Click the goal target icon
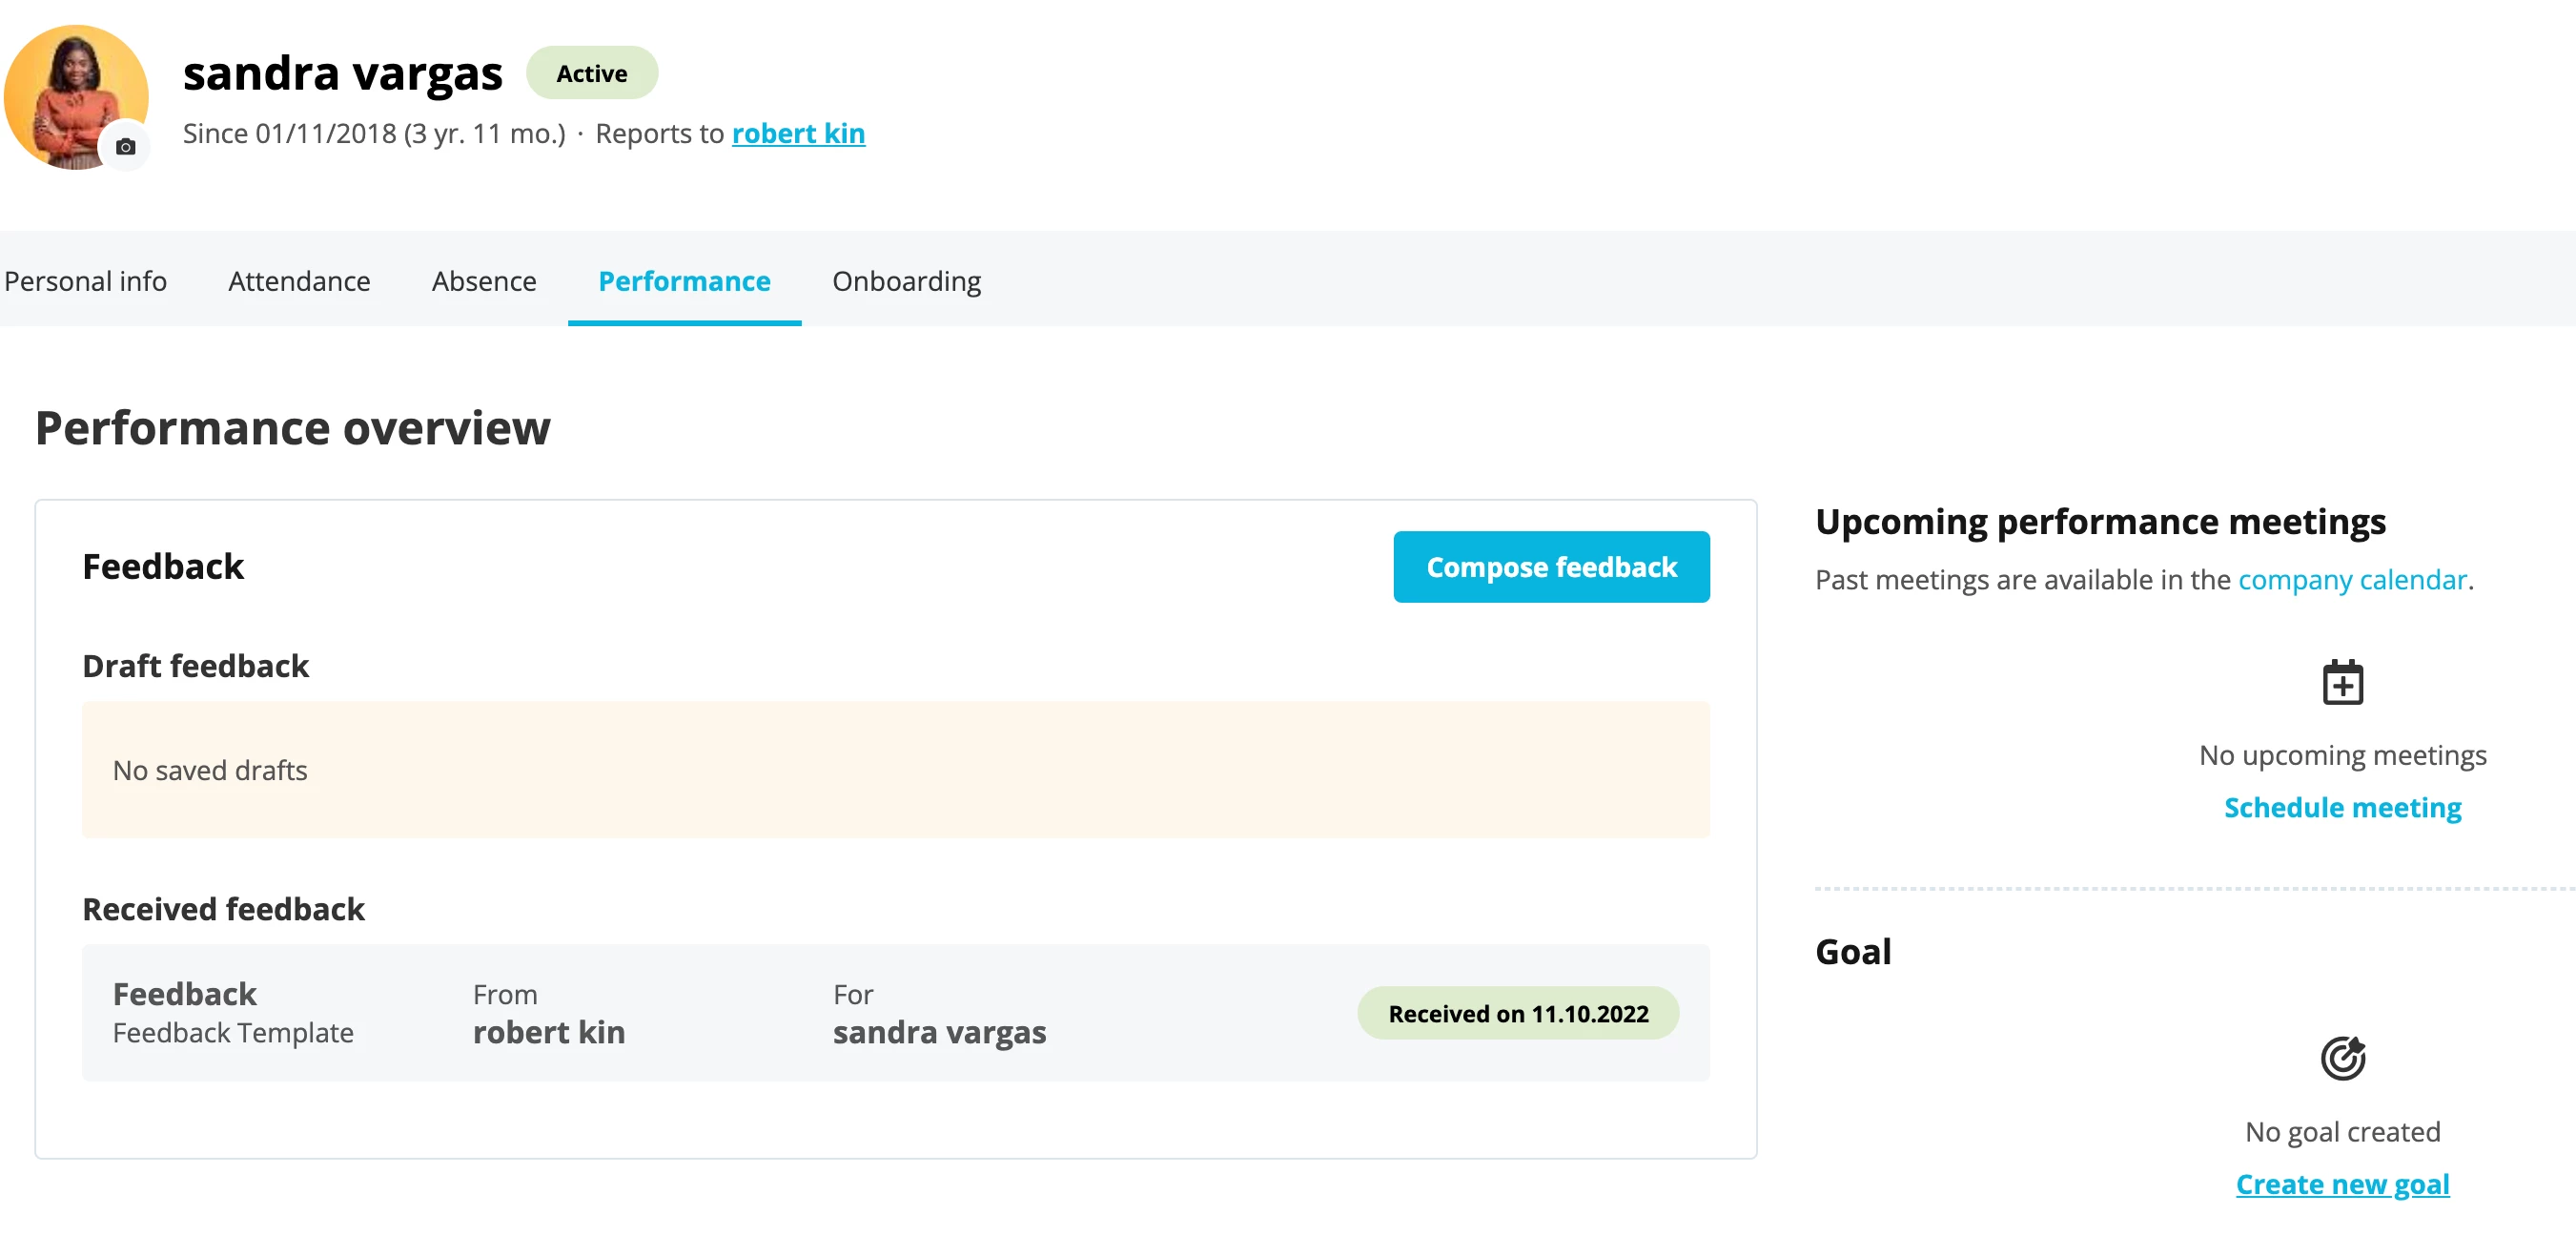 tap(2342, 1058)
